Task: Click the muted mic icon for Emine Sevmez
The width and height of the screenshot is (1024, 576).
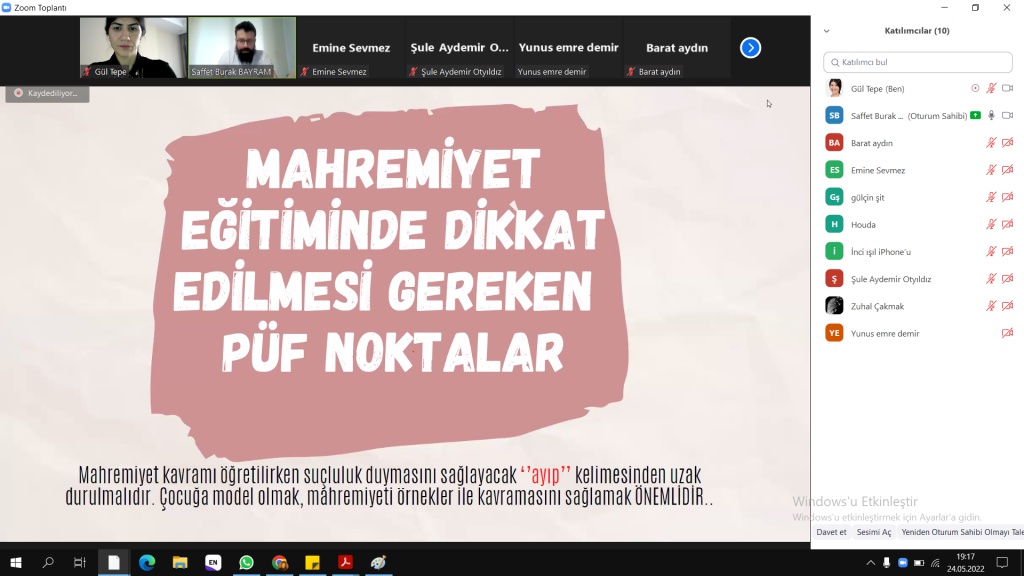Action: (991, 170)
